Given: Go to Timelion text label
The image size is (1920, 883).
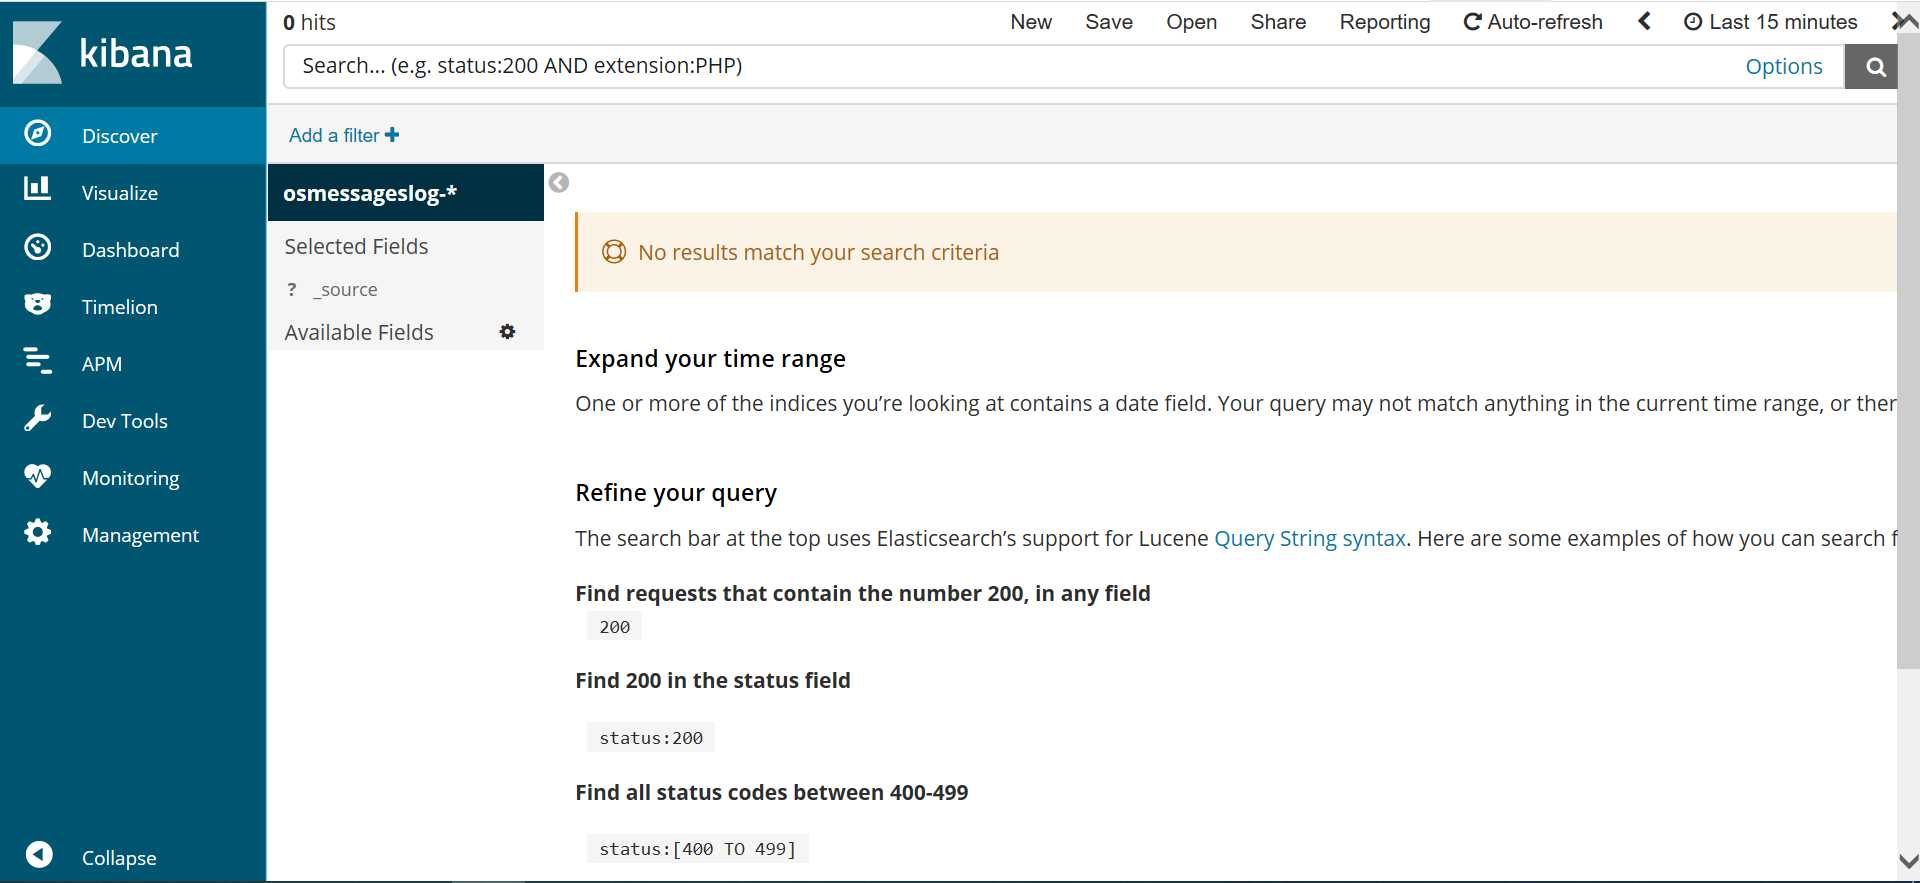Looking at the screenshot, I should (x=120, y=307).
